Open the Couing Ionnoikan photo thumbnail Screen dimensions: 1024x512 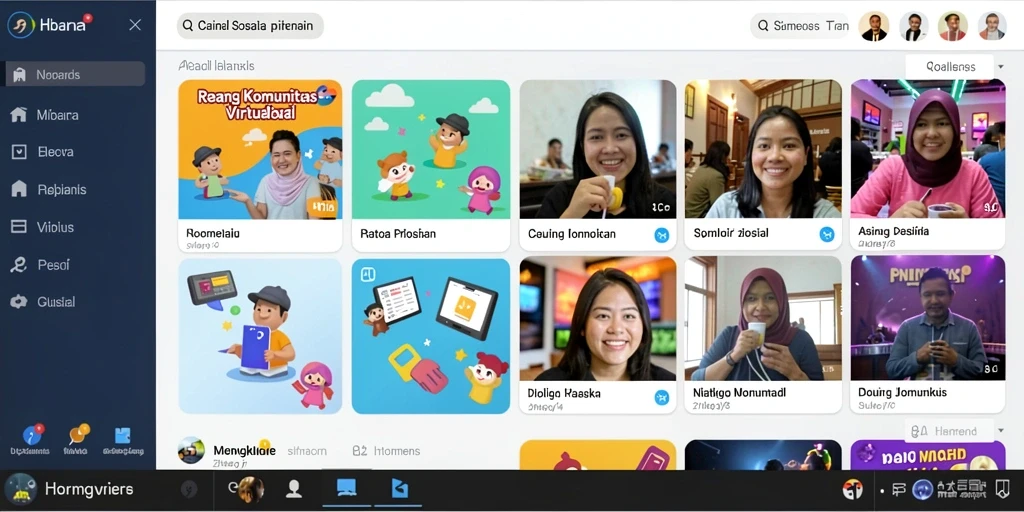pos(598,149)
